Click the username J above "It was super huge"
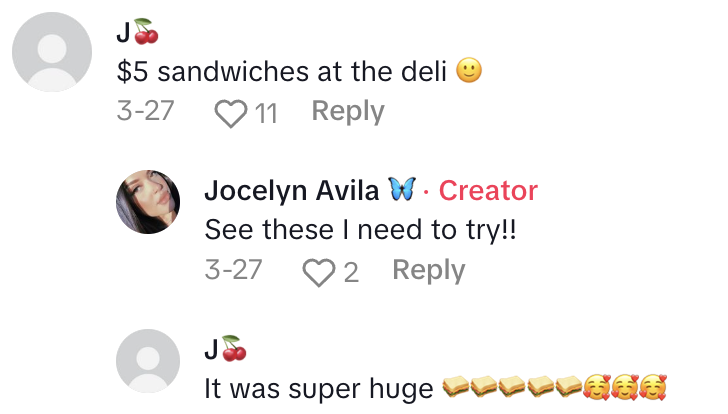 (x=210, y=349)
